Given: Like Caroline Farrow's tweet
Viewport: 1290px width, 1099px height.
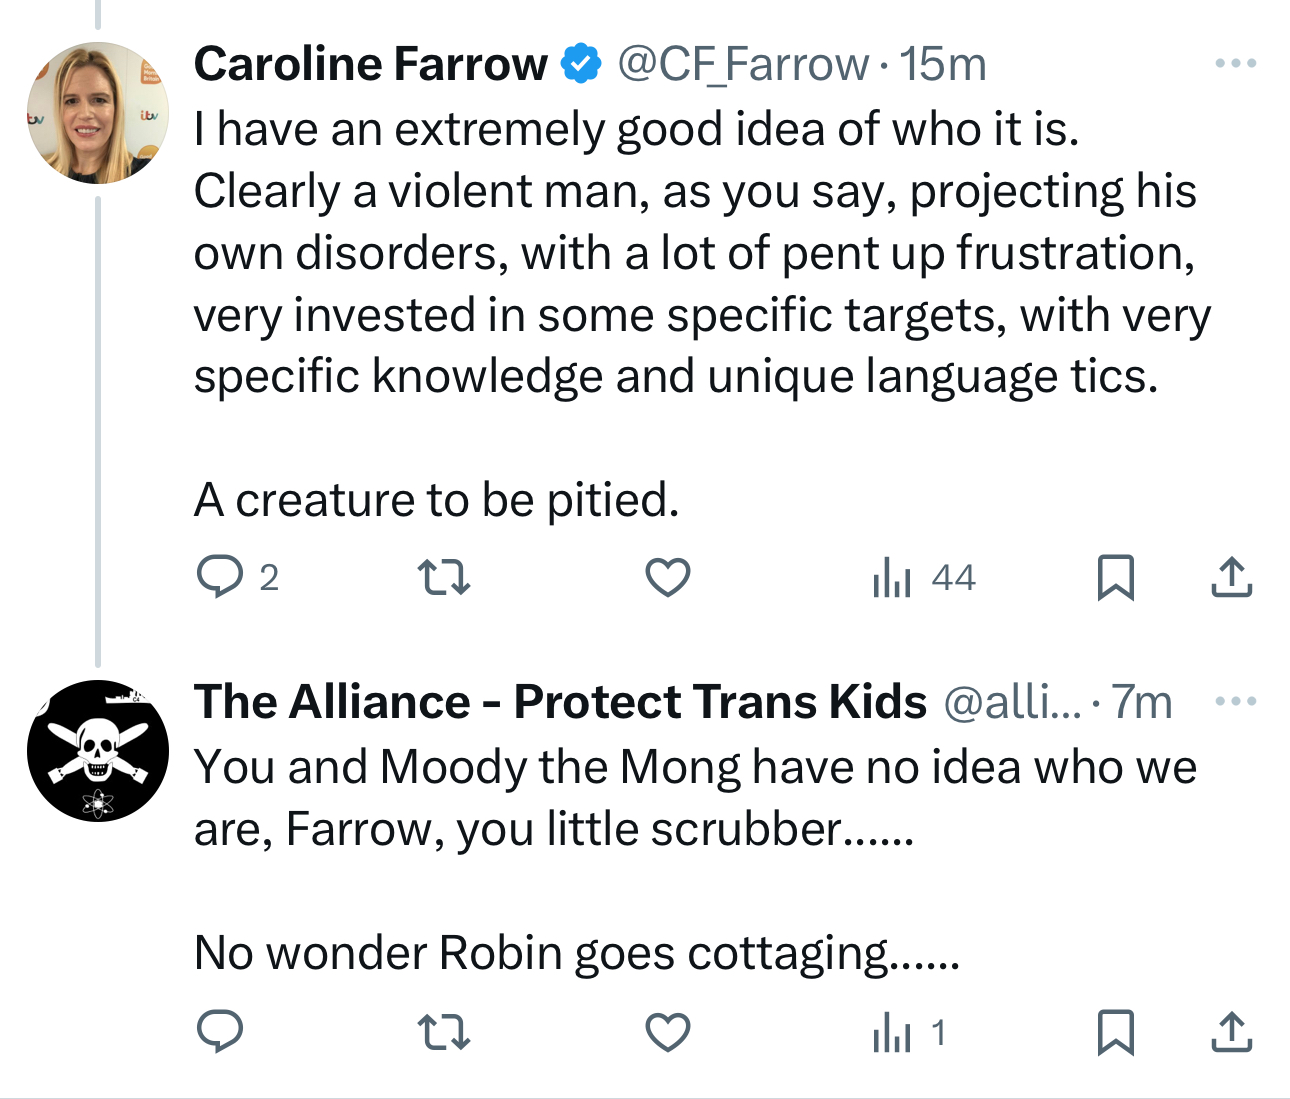Looking at the screenshot, I should pyautogui.click(x=667, y=577).
